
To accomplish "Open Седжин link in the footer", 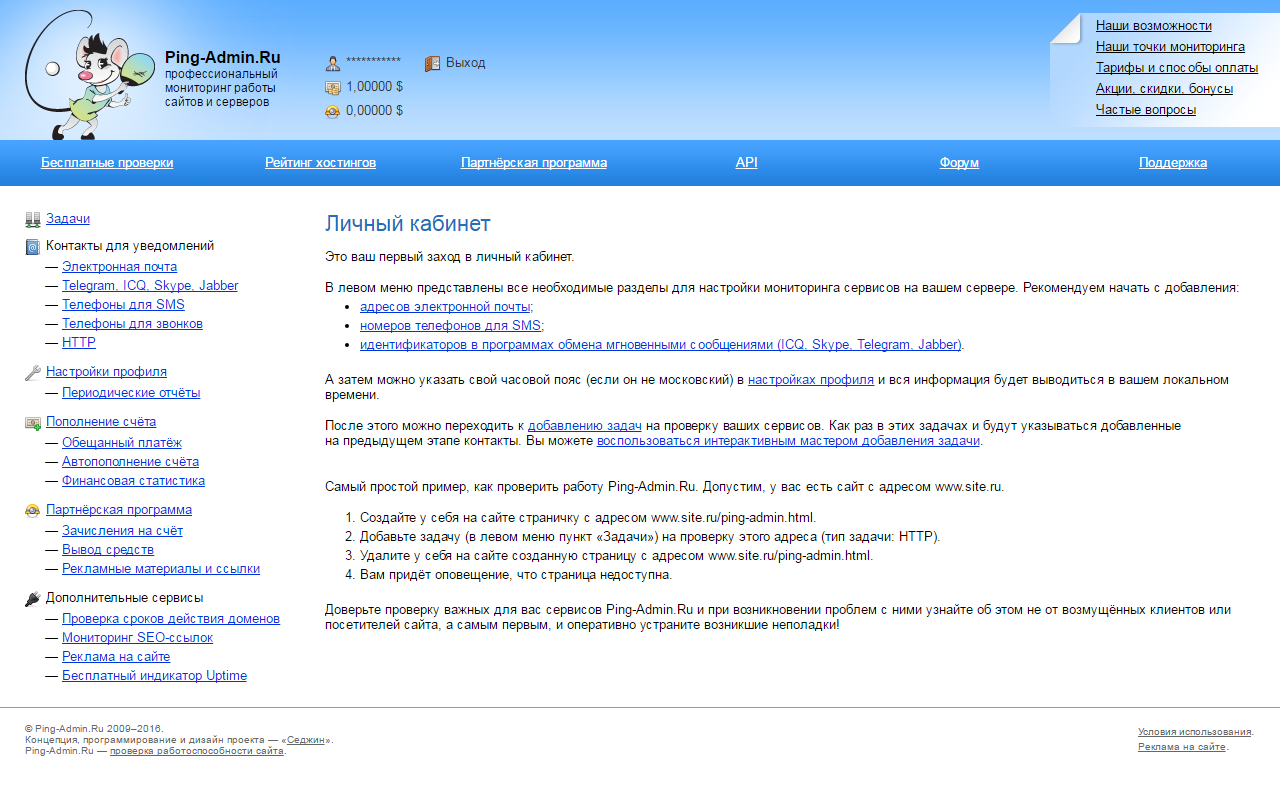I will tap(306, 740).
